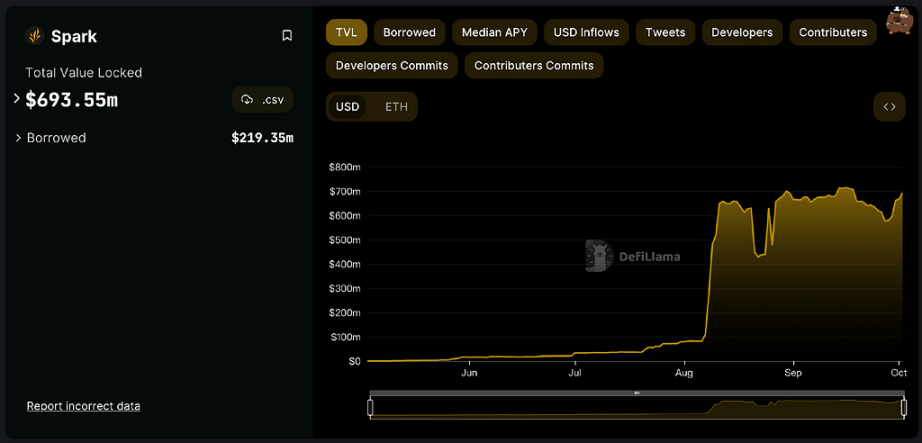922x443 pixels.
Task: Click the Sep x-axis label
Action: pos(793,373)
